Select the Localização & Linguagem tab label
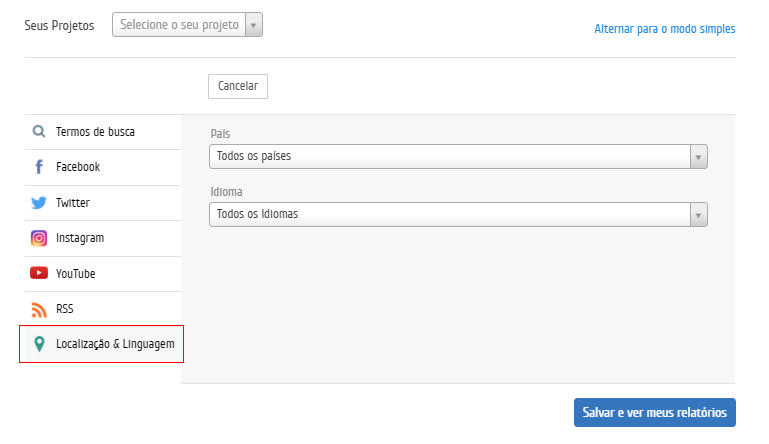The height and width of the screenshot is (444, 769). click(x=115, y=344)
